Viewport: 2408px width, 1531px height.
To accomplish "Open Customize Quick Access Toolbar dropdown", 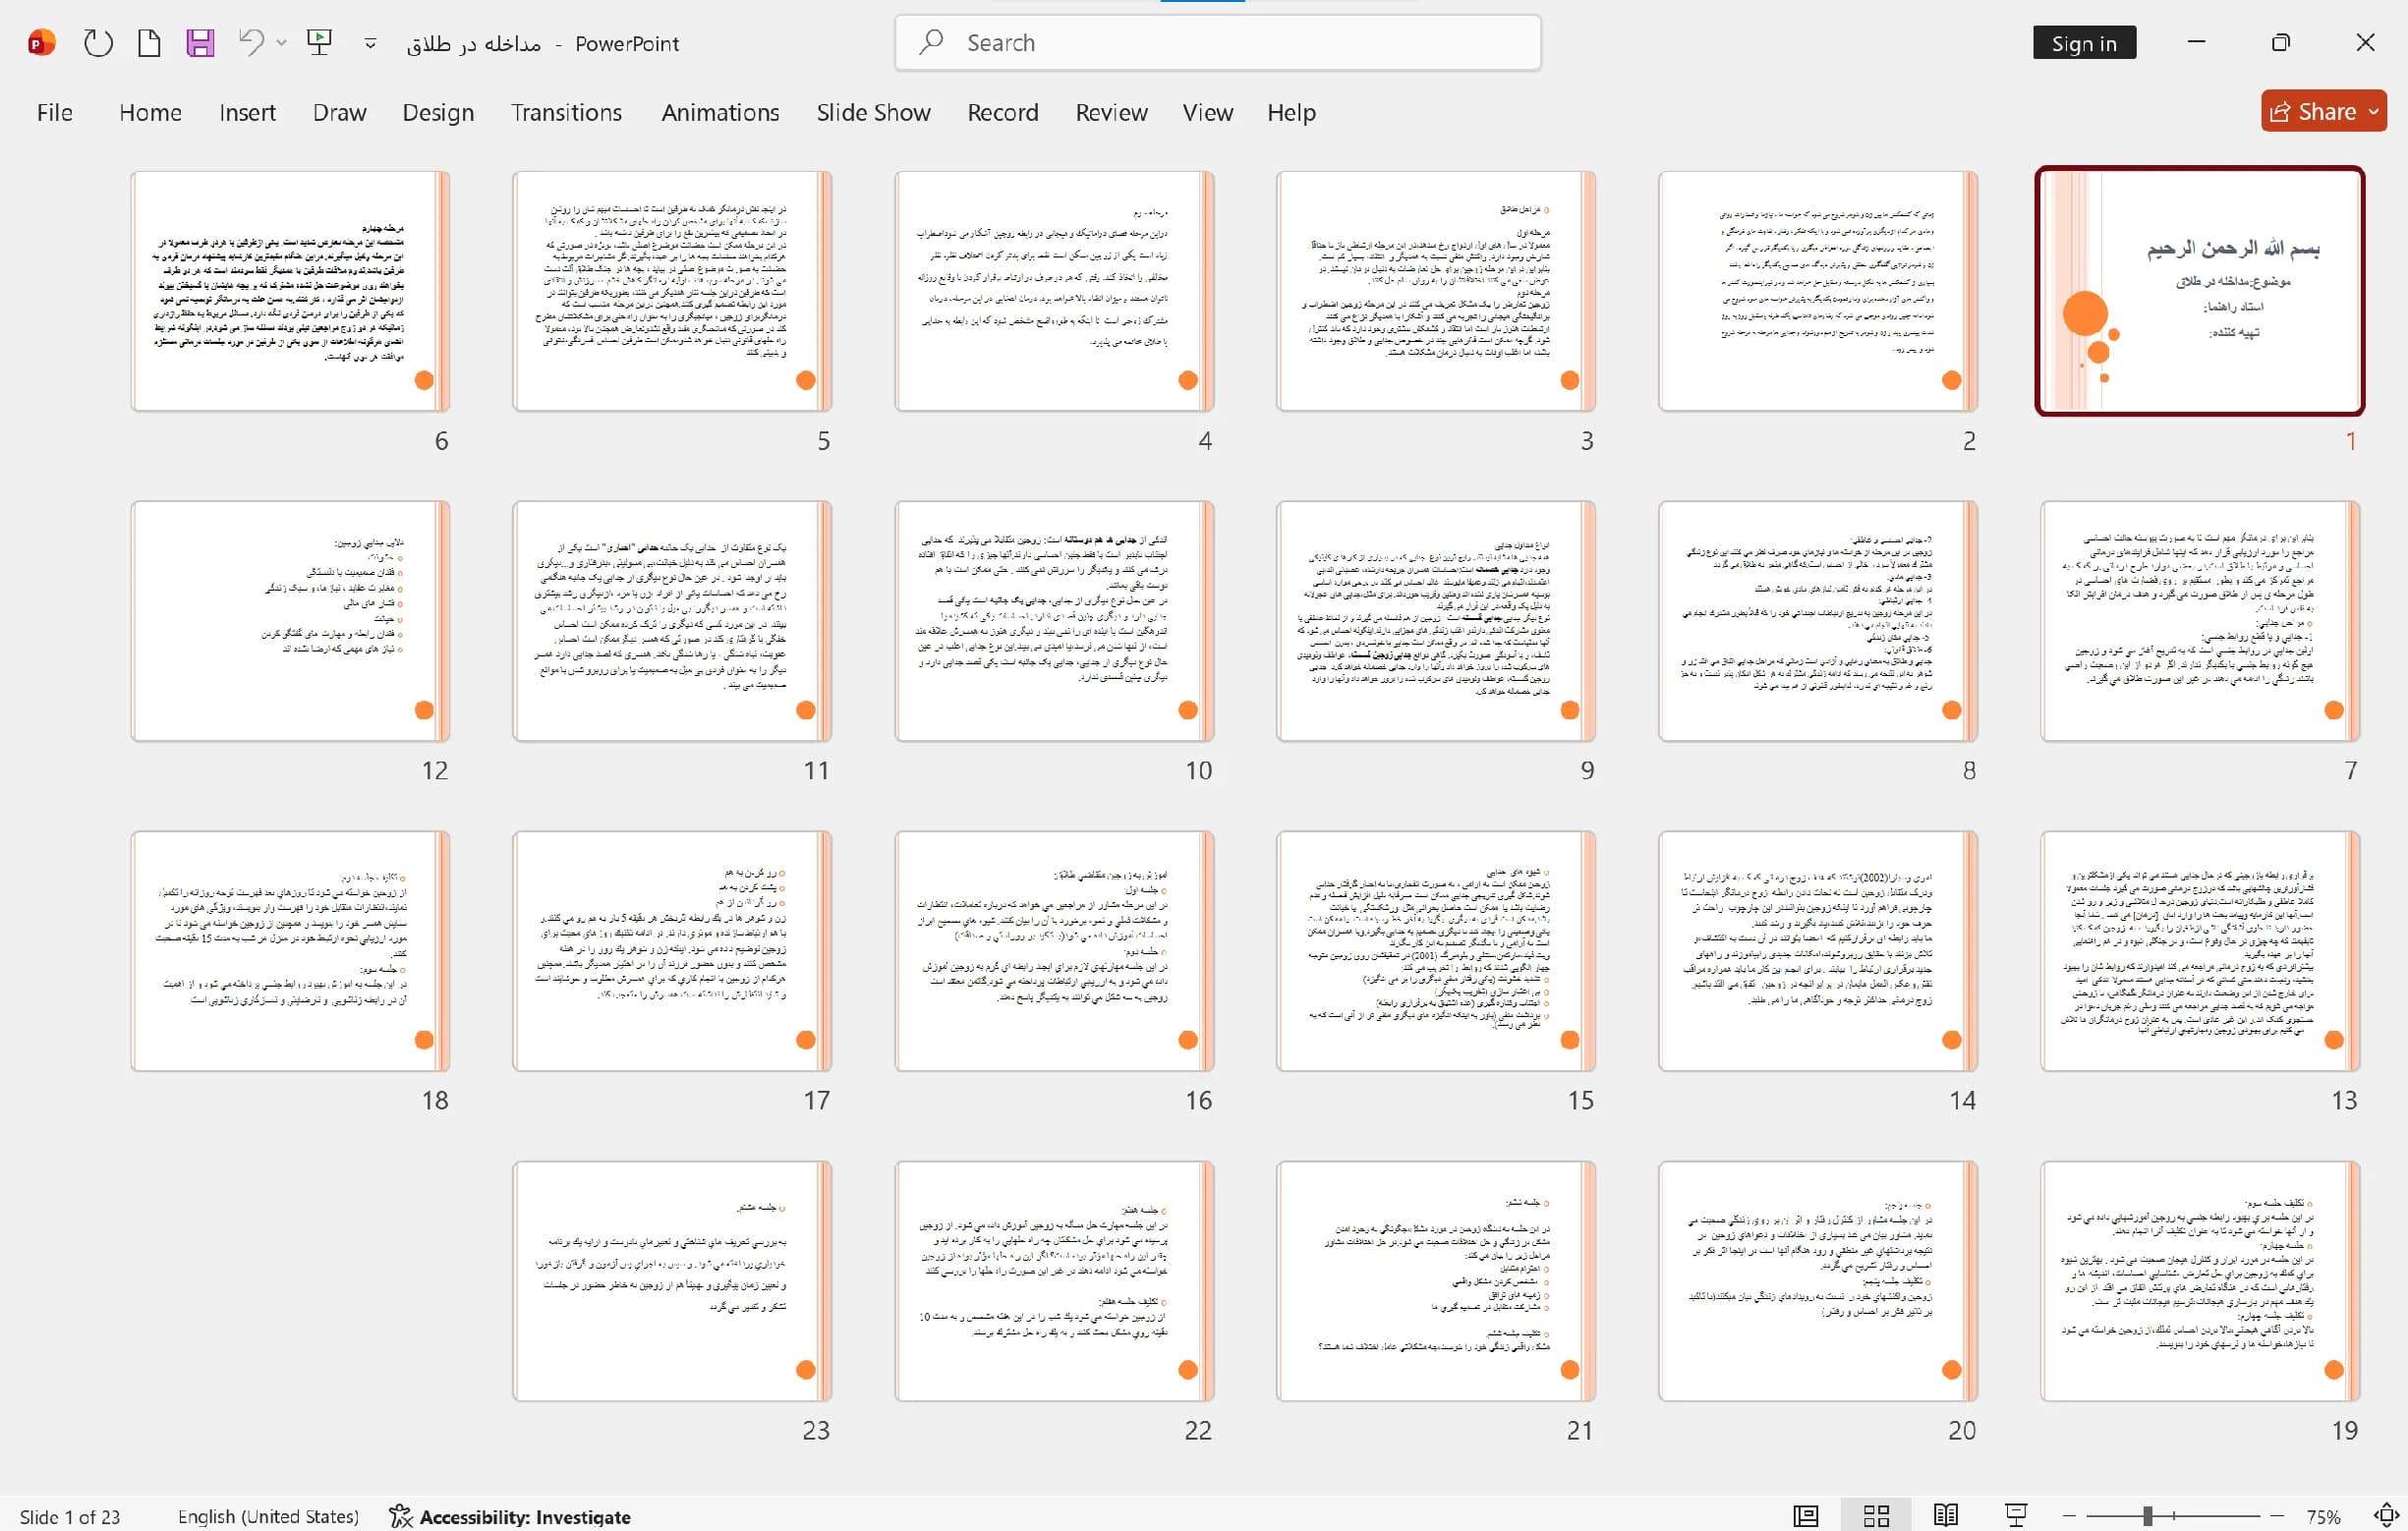I will click(370, 43).
